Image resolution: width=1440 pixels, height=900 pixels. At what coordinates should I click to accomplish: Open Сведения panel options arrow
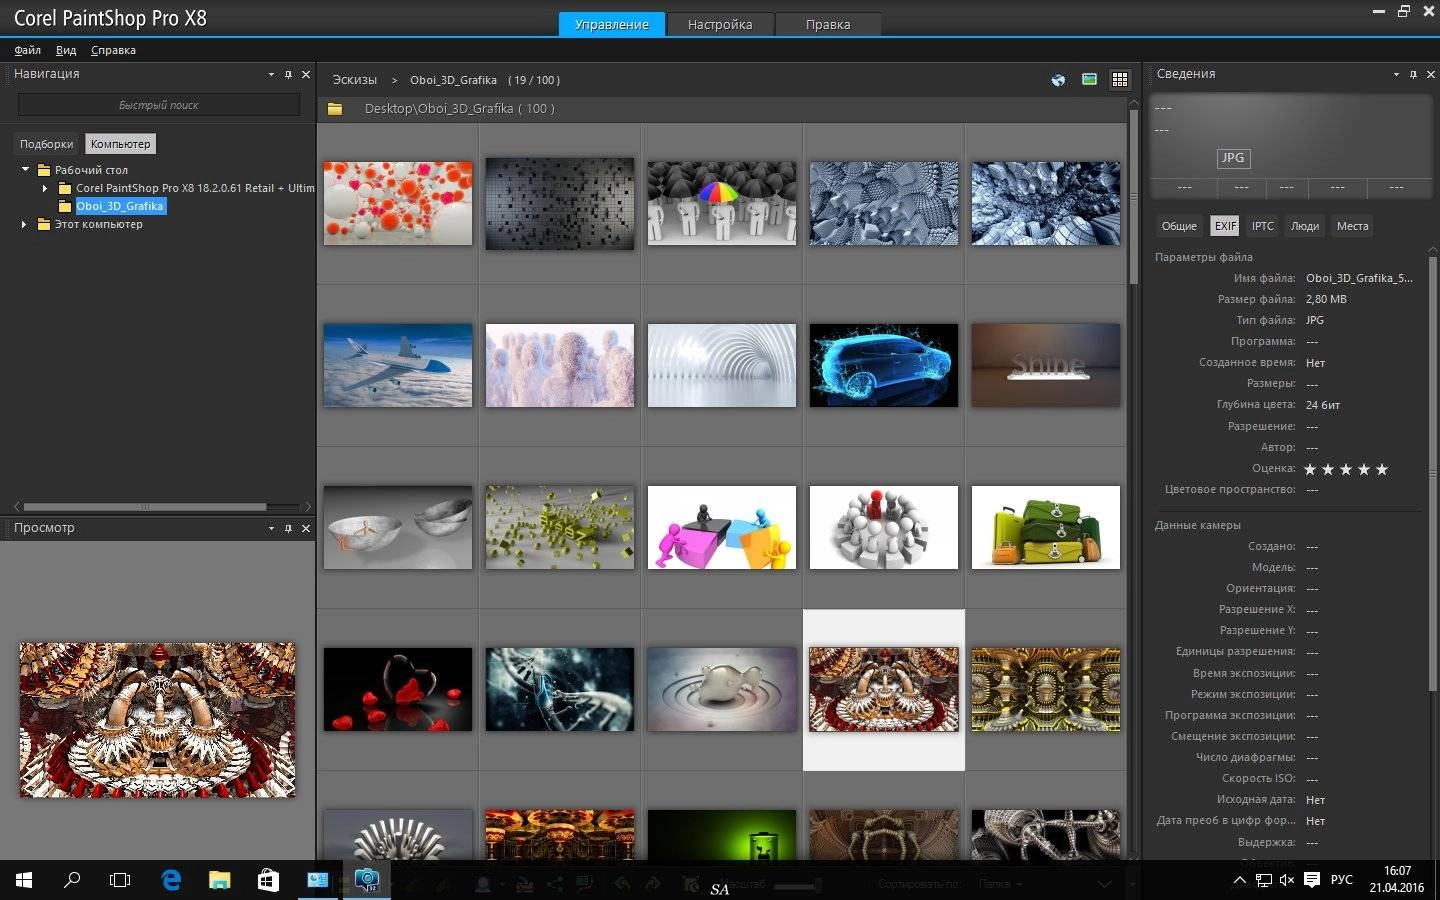[1396, 74]
